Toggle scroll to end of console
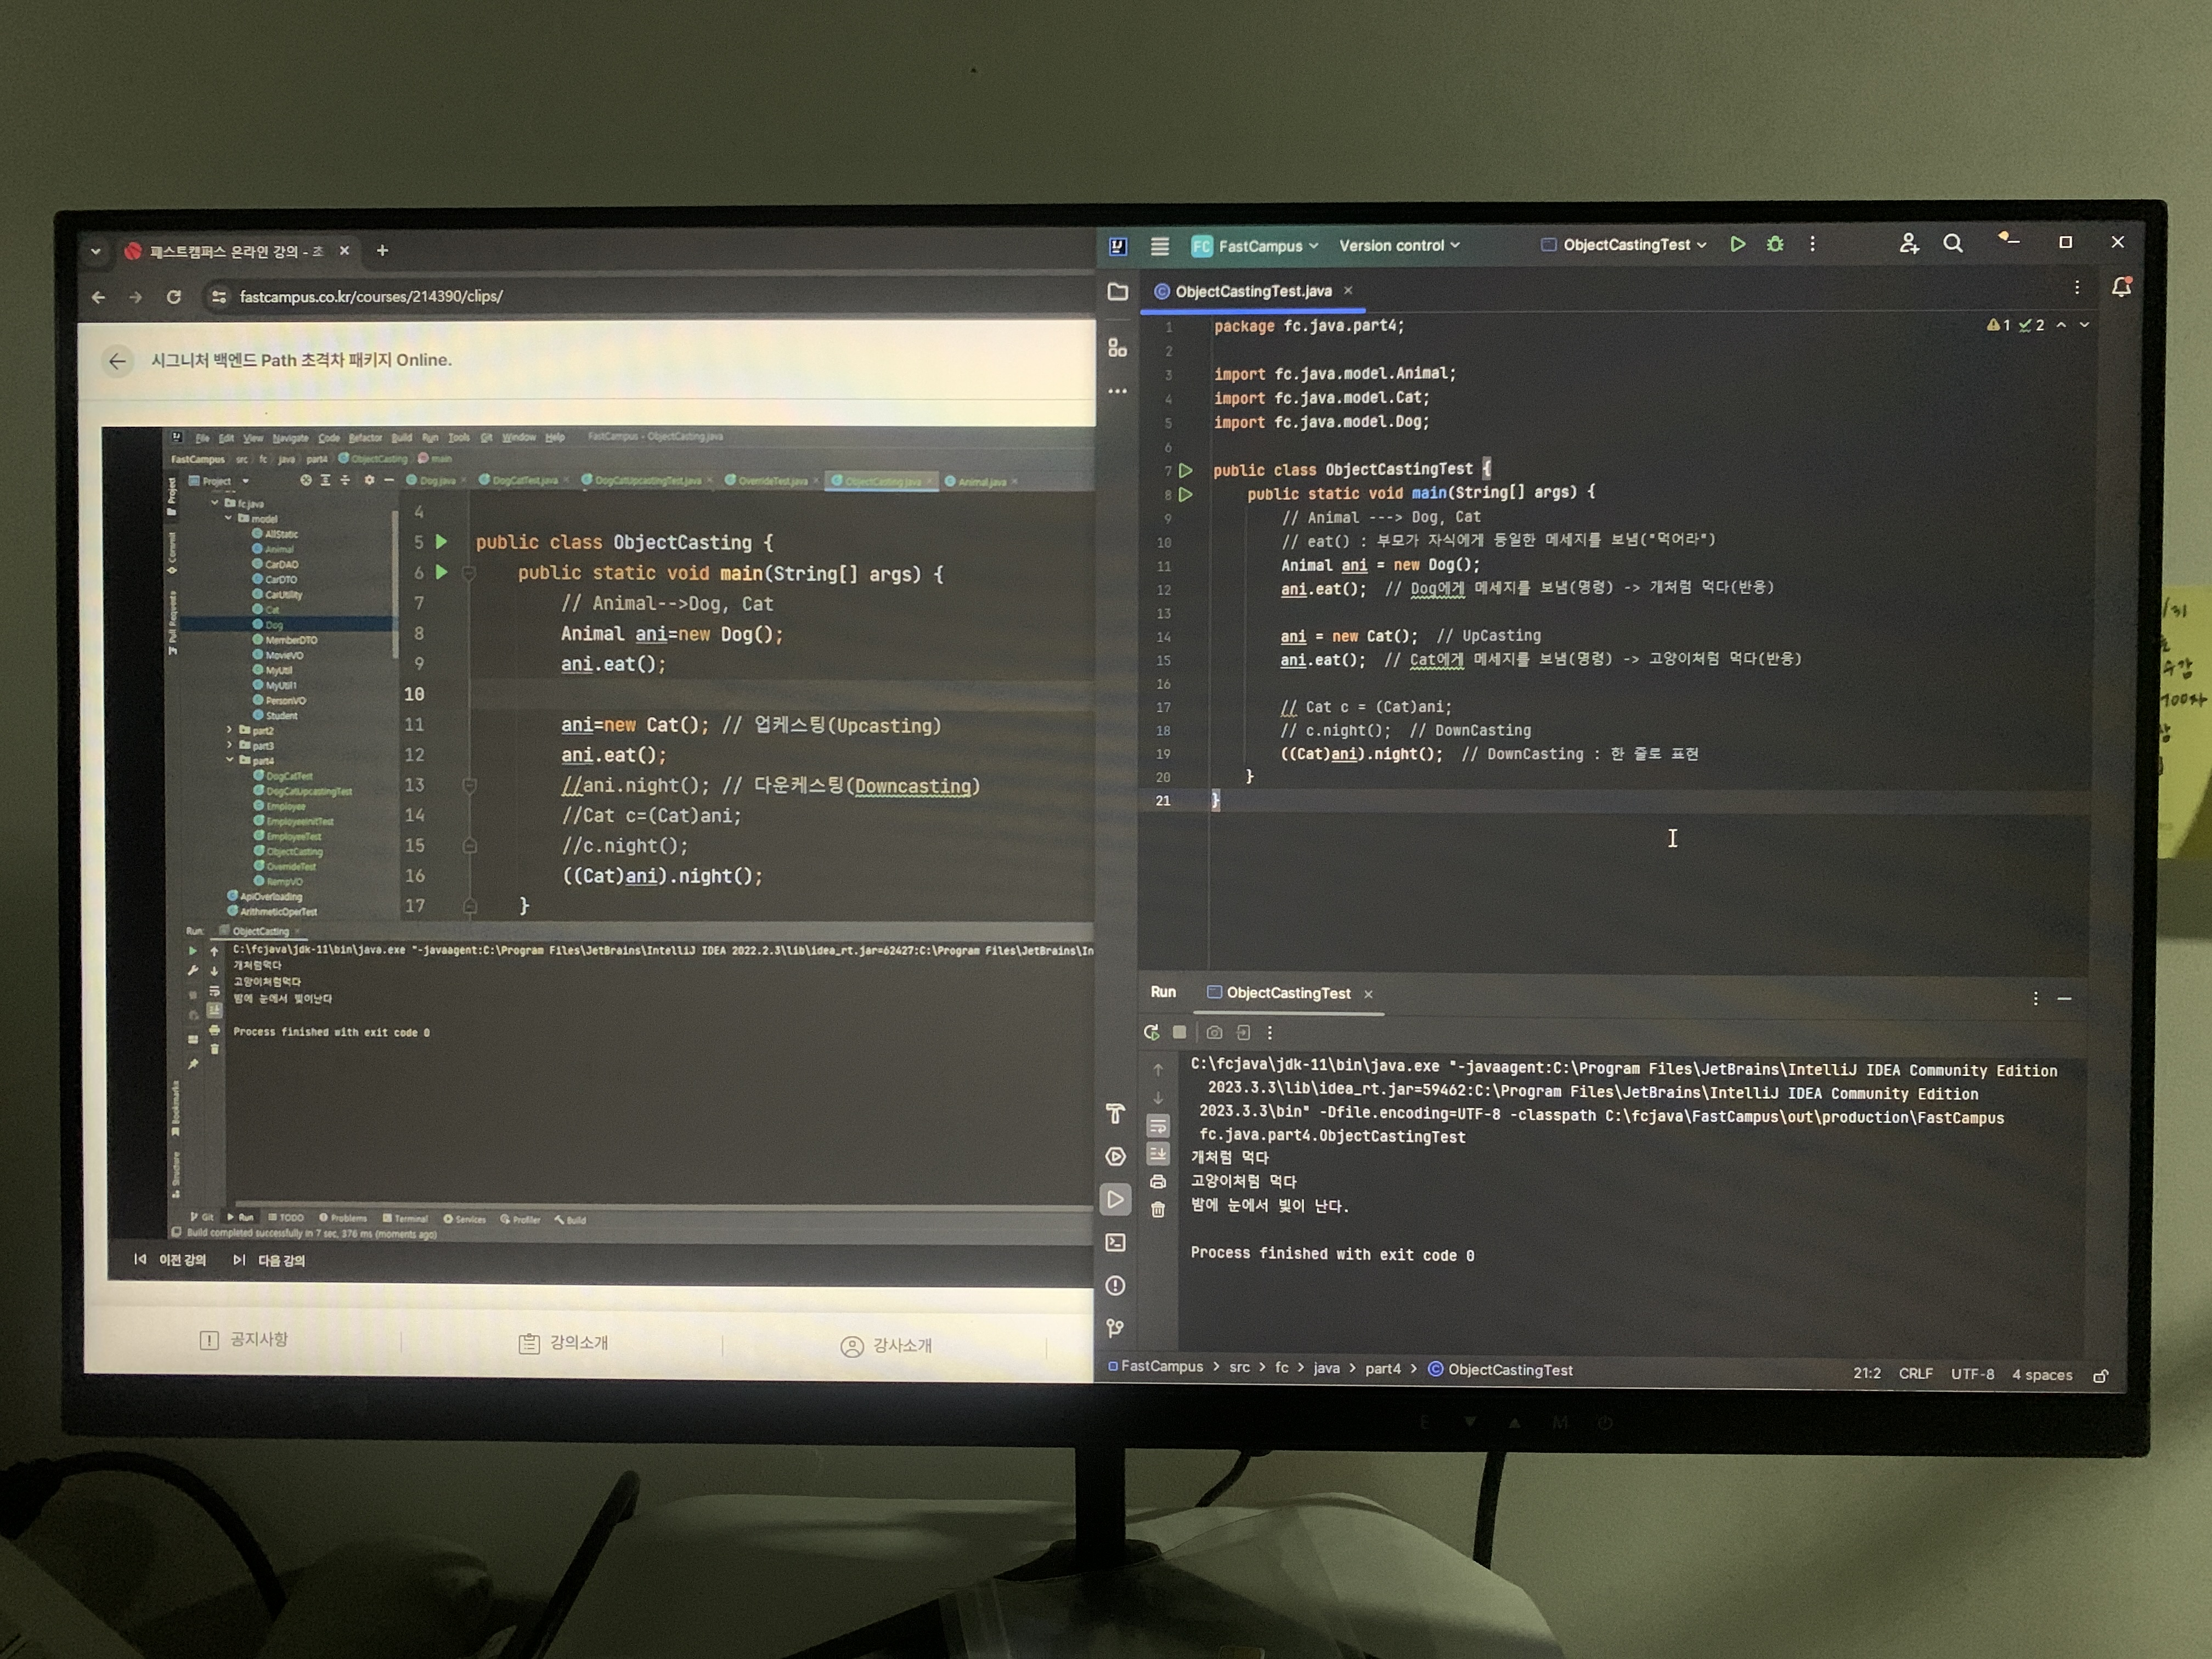The width and height of the screenshot is (2212, 1659). (x=1158, y=1154)
